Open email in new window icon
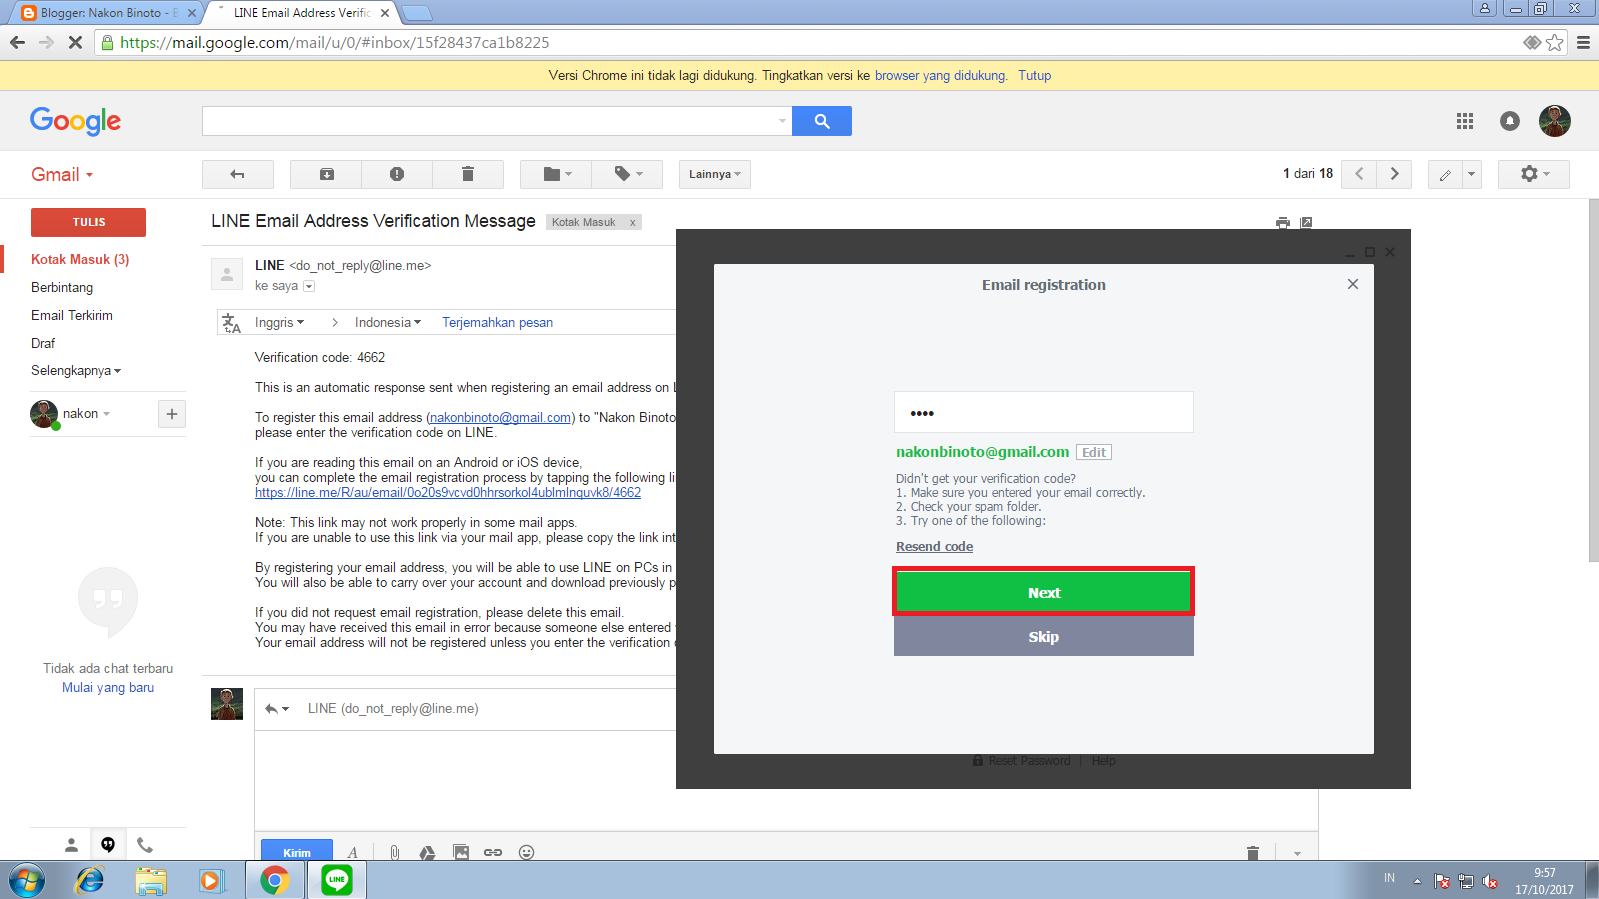The height and width of the screenshot is (899, 1599). coord(1306,223)
